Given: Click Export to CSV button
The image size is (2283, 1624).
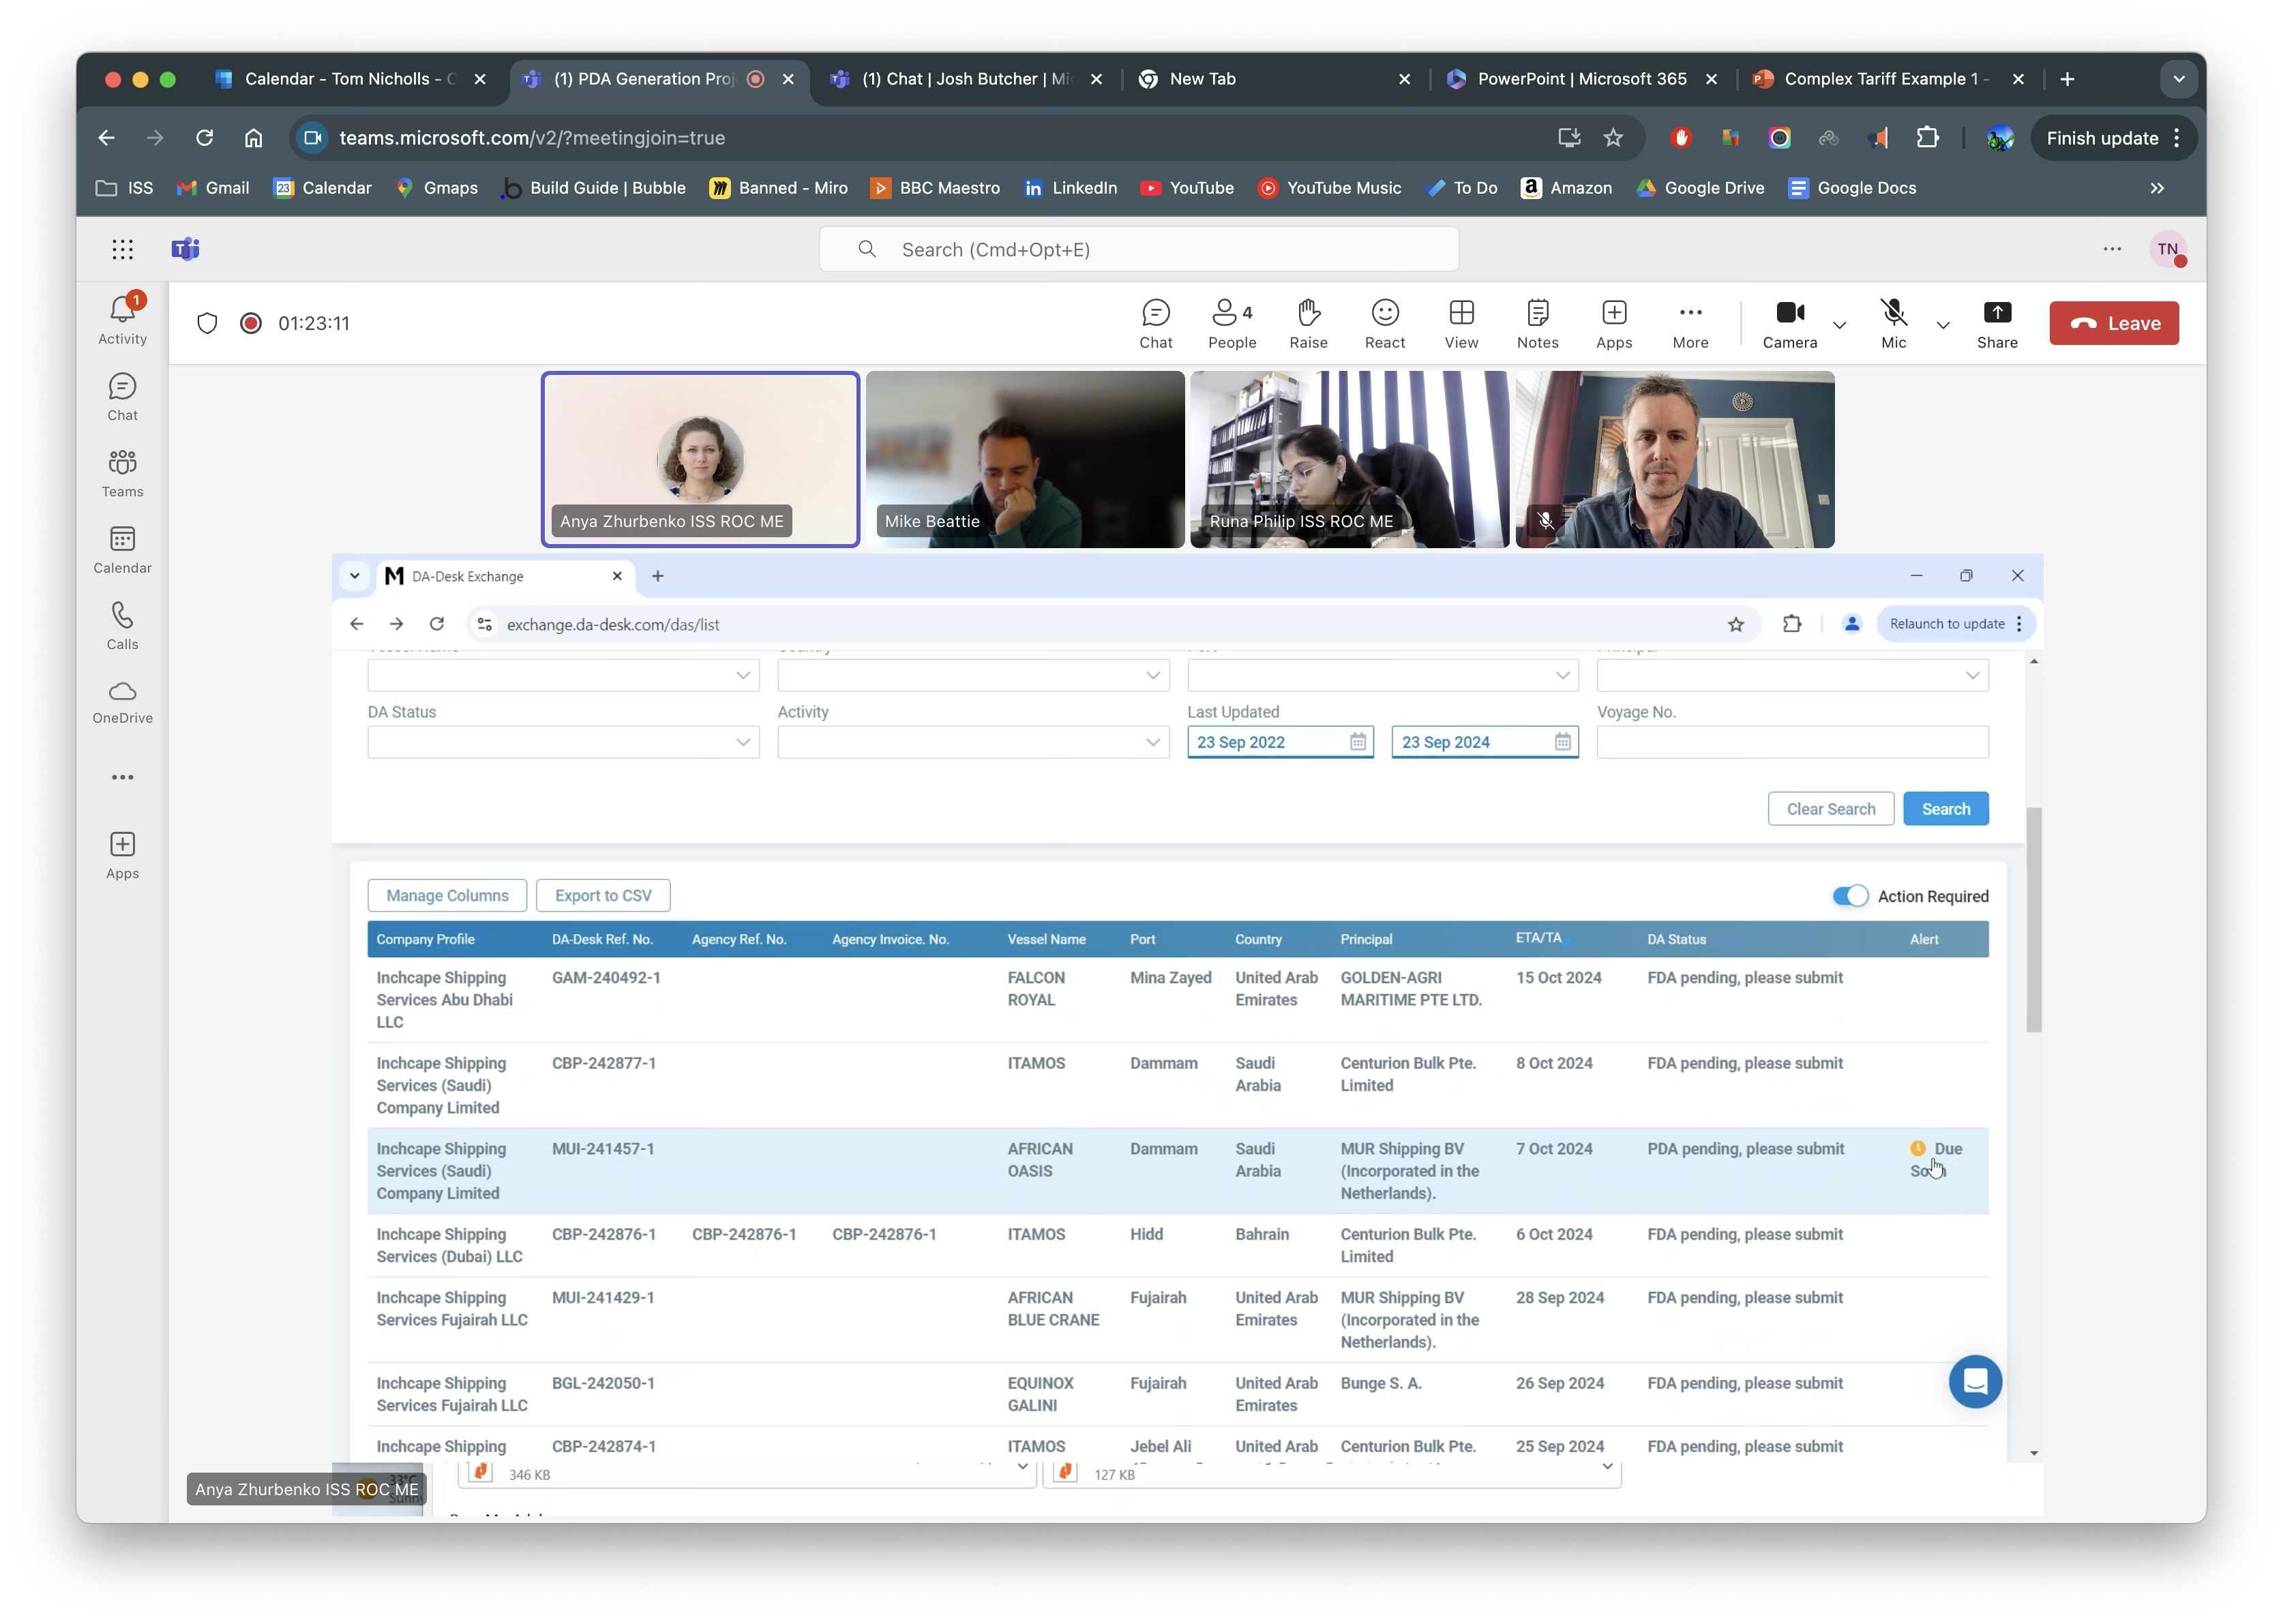Looking at the screenshot, I should (x=603, y=895).
